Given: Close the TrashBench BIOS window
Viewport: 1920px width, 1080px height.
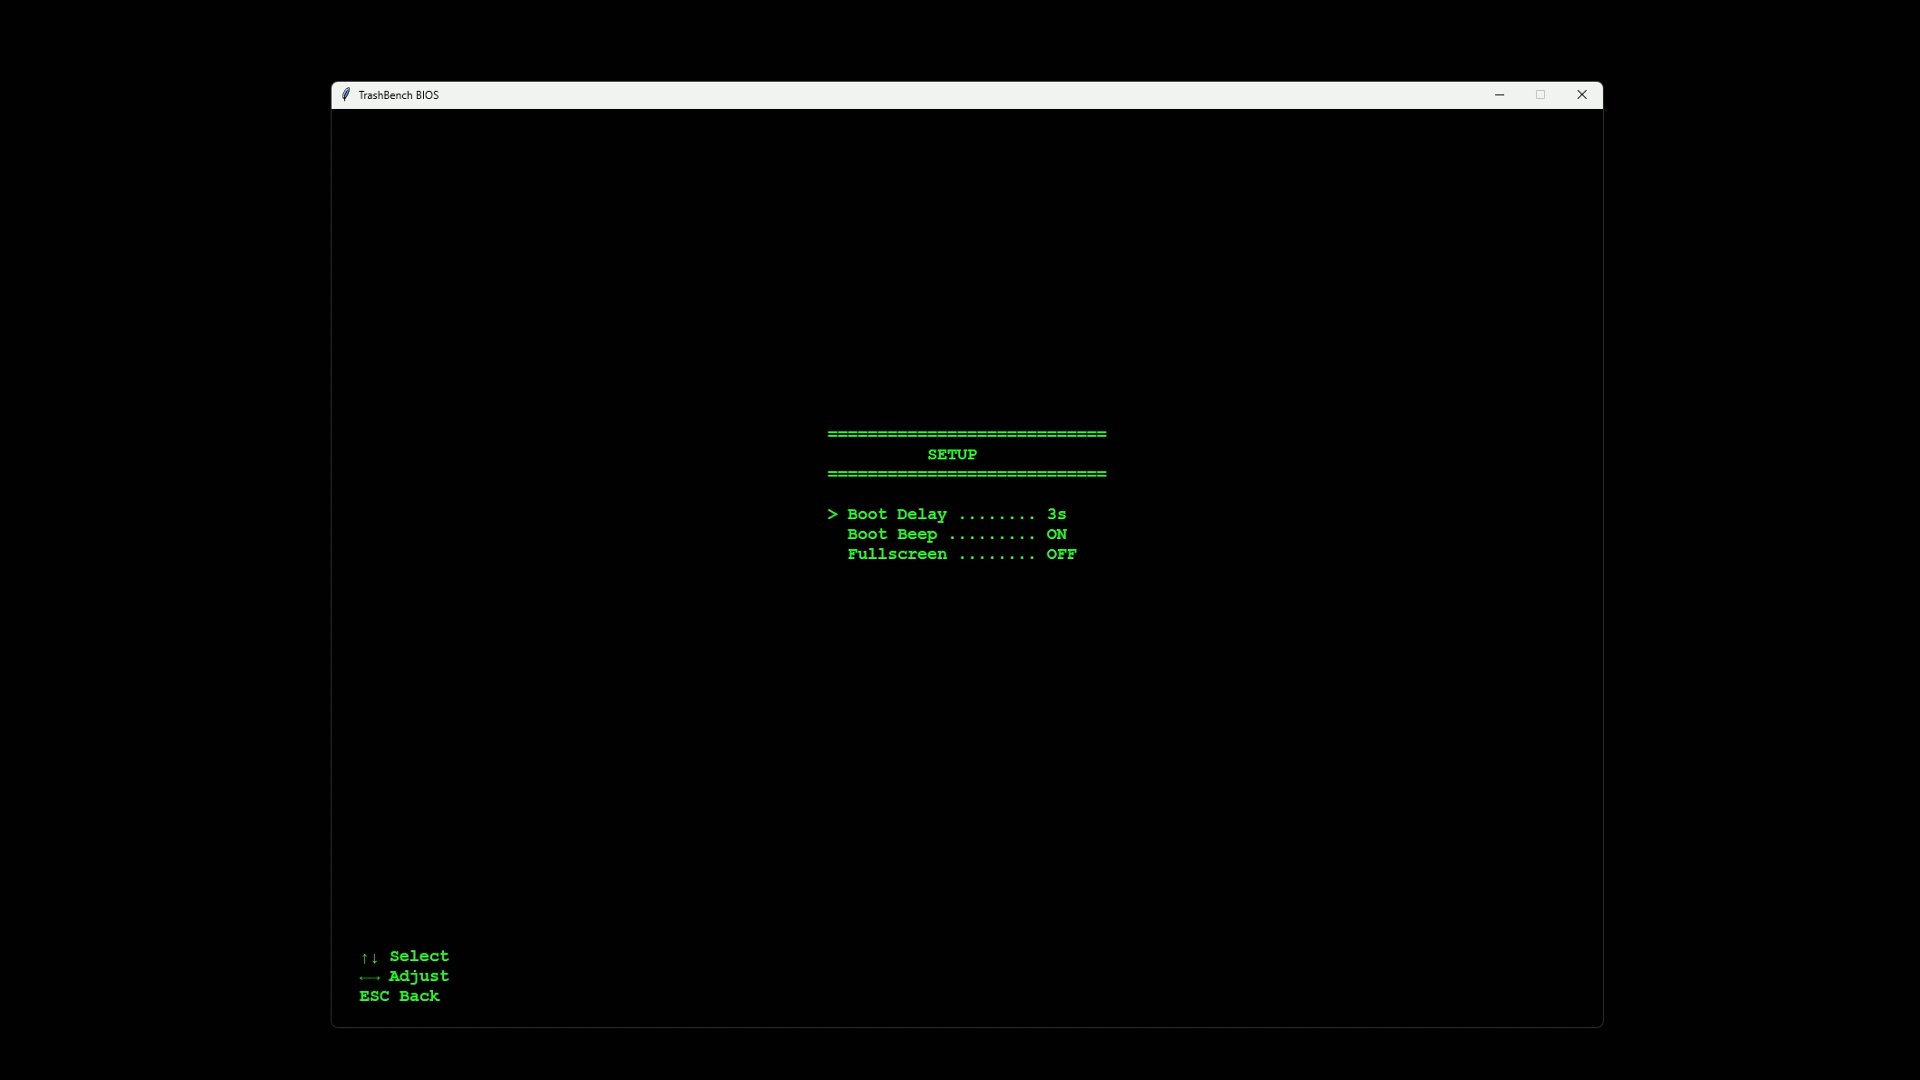Looking at the screenshot, I should tap(1582, 95).
